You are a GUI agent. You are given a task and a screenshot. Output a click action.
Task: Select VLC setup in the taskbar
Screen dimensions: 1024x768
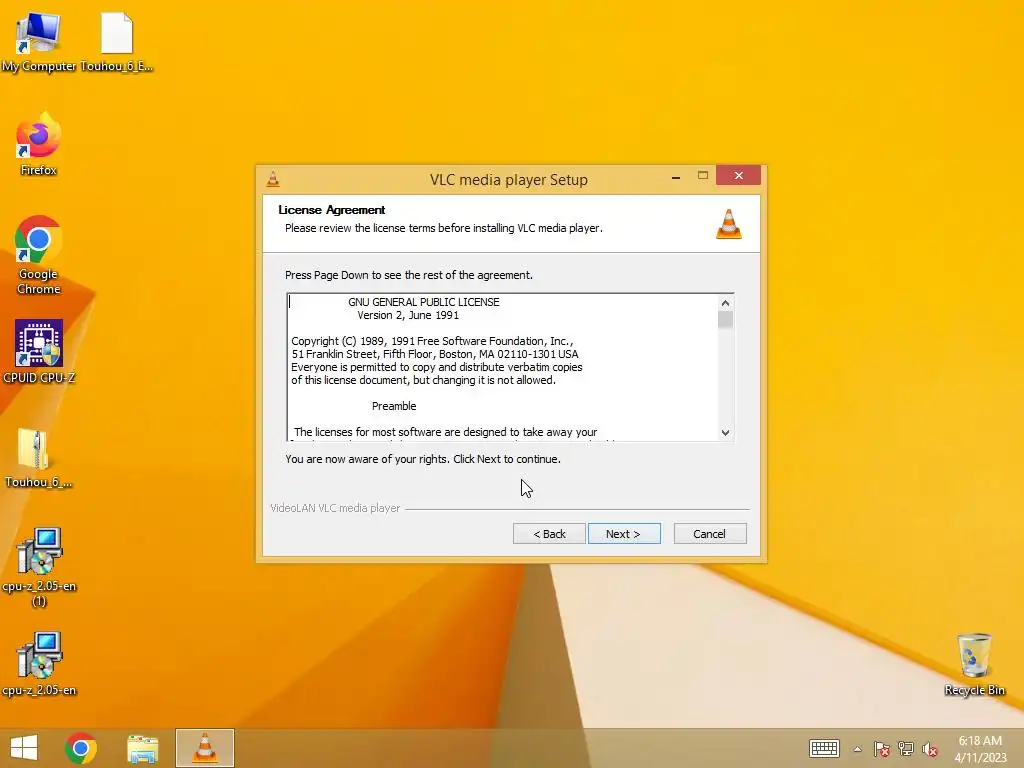click(x=204, y=748)
